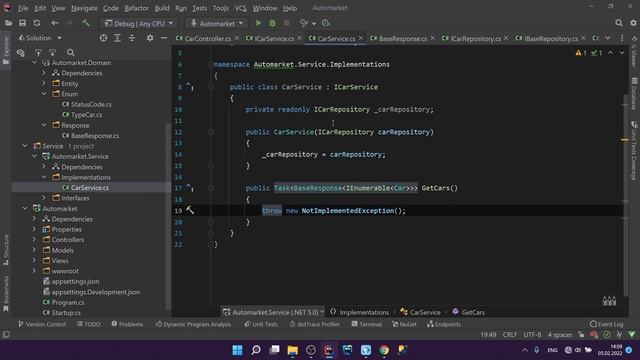Open the Problems tool window
Viewport: 640px width, 360px height.
[x=127, y=324]
